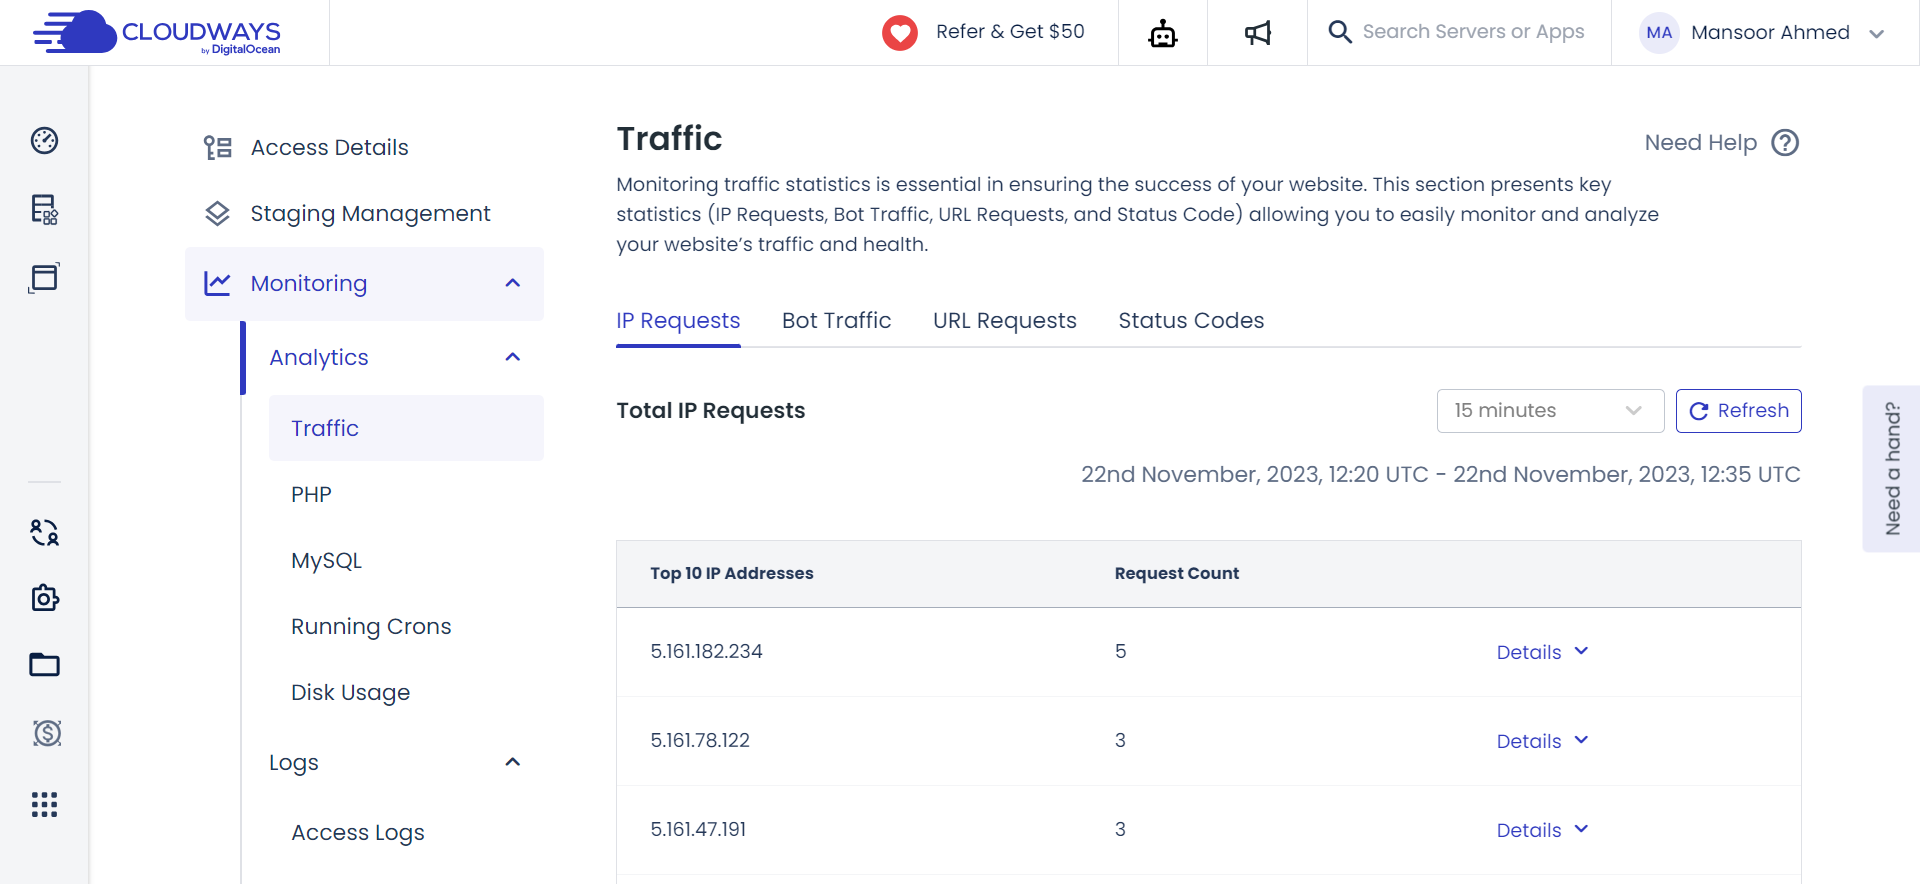Expand Details for IP 5.161.47.191
The height and width of the screenshot is (884, 1920).
[x=1543, y=830]
